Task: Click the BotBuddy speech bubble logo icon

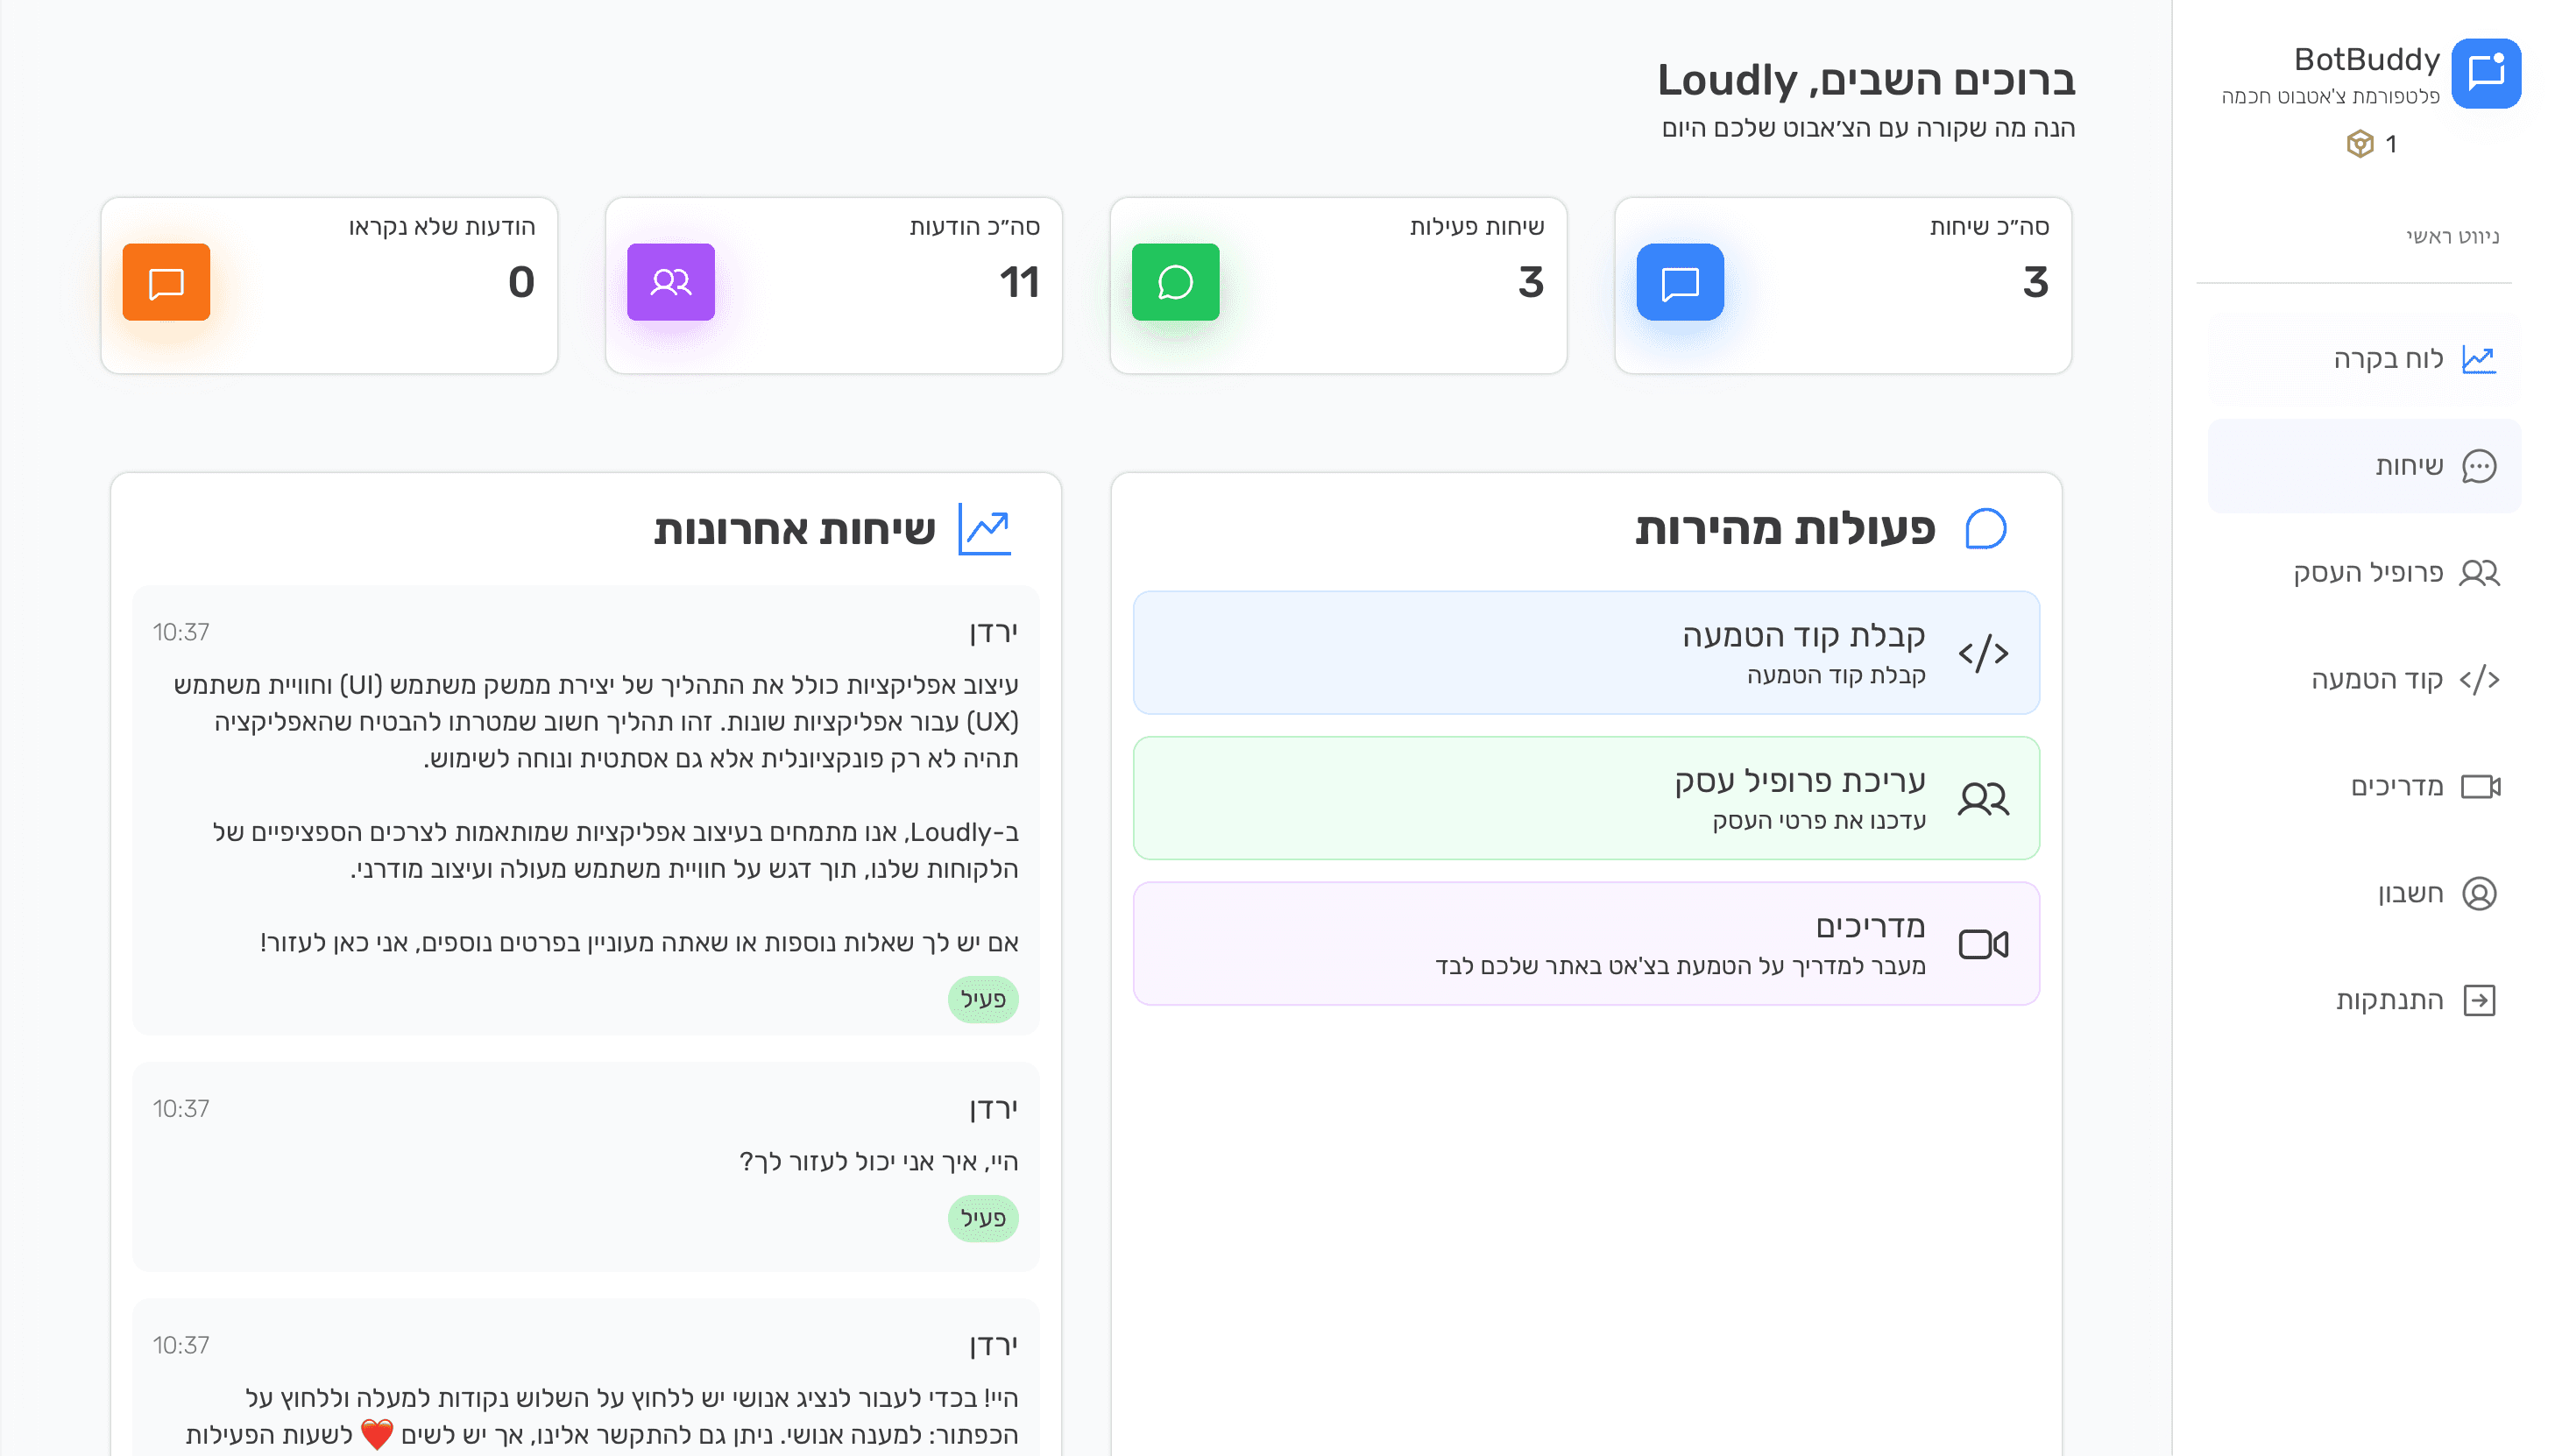Action: coord(2486,71)
